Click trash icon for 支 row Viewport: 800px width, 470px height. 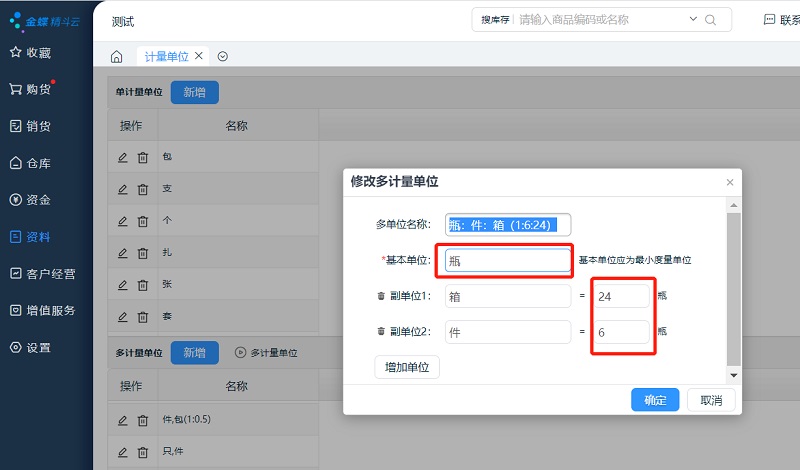(143, 189)
